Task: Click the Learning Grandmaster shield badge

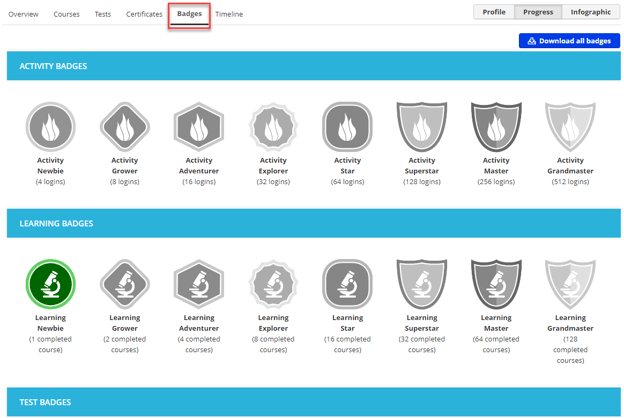Action: (570, 284)
